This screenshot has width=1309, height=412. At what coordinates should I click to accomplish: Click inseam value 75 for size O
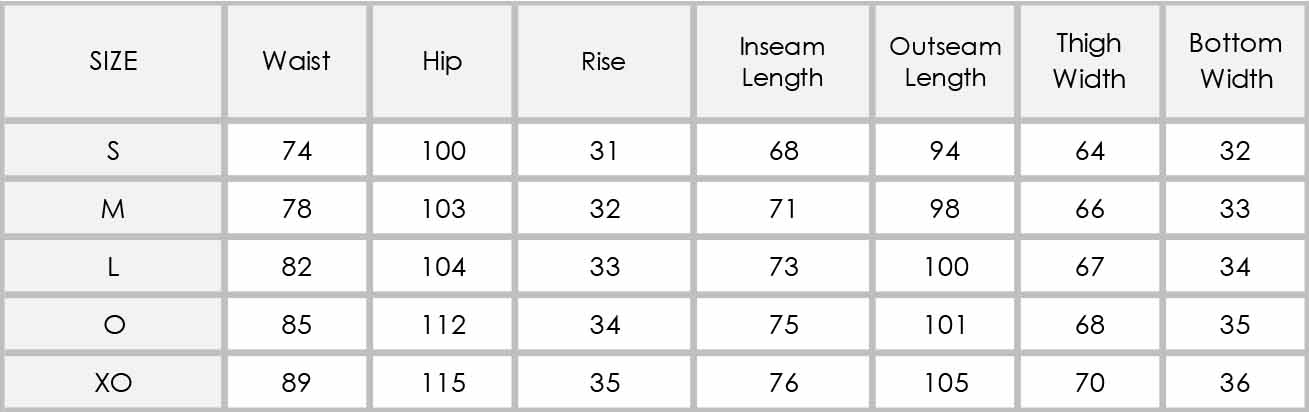[782, 325]
